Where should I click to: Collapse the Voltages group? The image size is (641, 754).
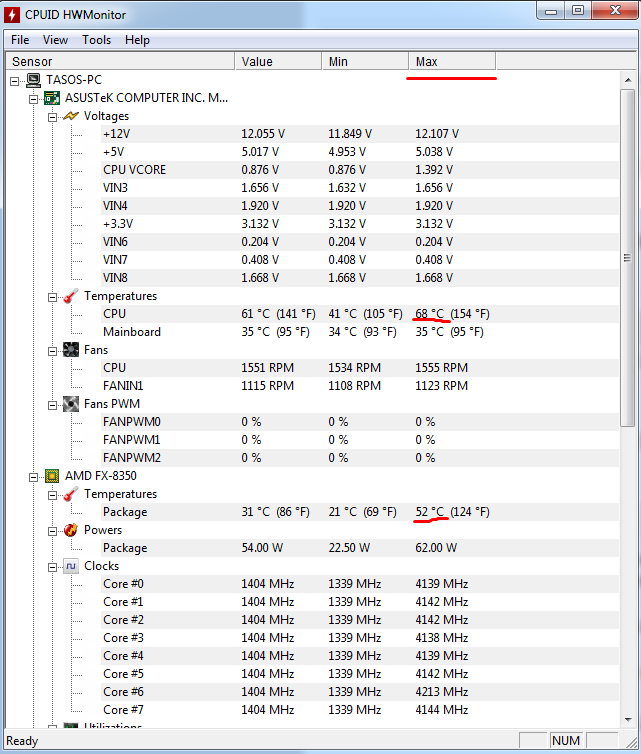(x=52, y=117)
